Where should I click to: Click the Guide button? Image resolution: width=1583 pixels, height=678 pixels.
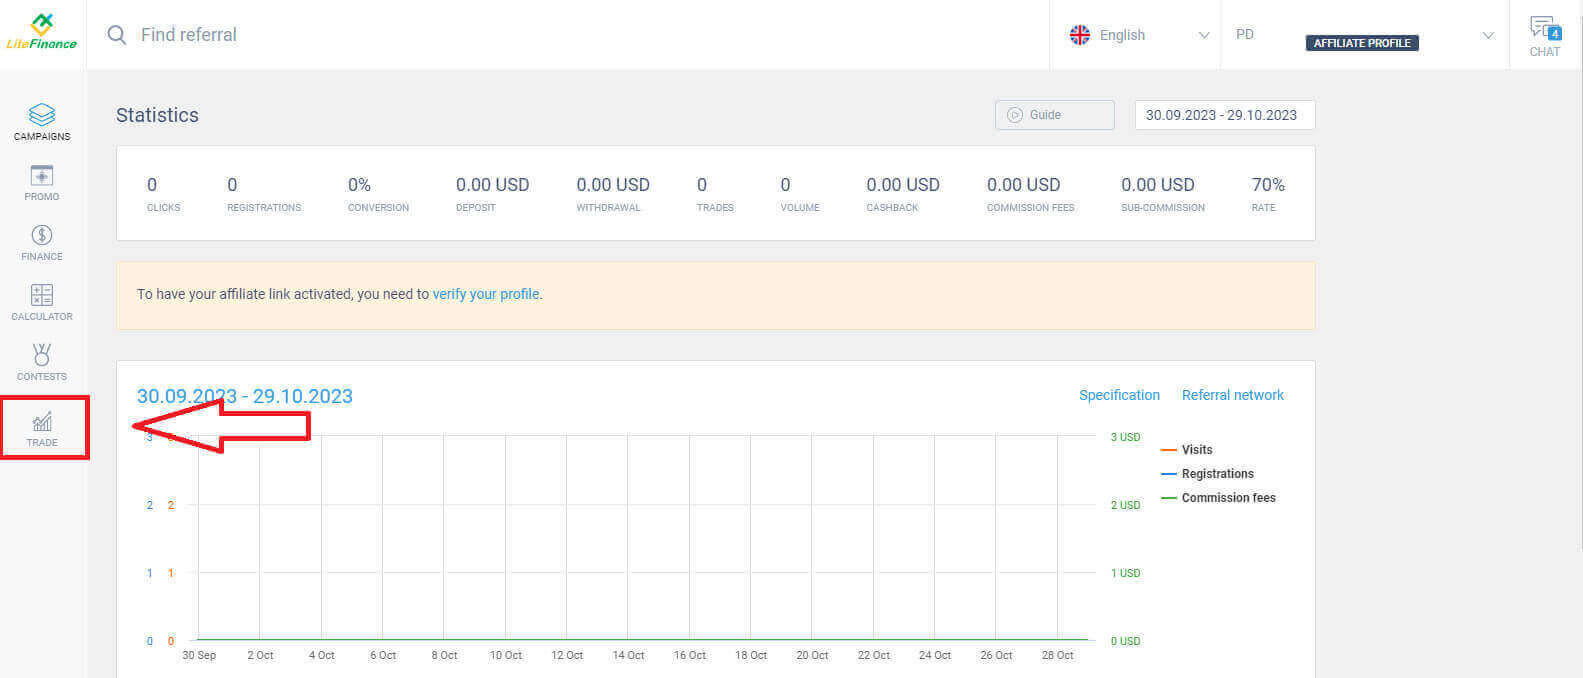tap(1054, 115)
